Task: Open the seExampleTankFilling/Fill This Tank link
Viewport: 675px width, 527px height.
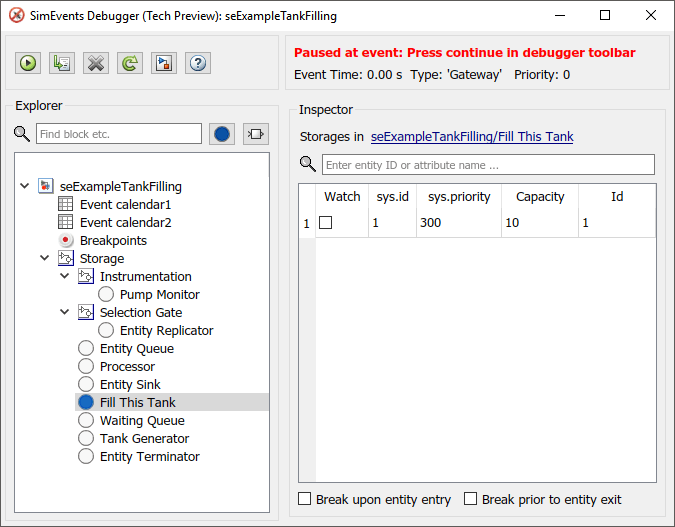Action: [472, 136]
